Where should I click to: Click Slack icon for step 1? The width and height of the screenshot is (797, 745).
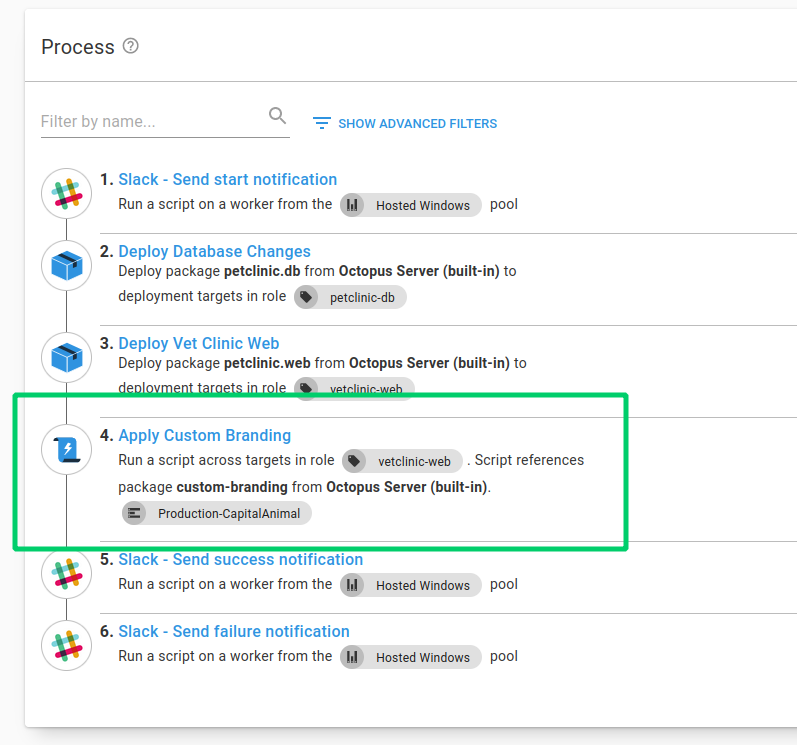pos(67,194)
